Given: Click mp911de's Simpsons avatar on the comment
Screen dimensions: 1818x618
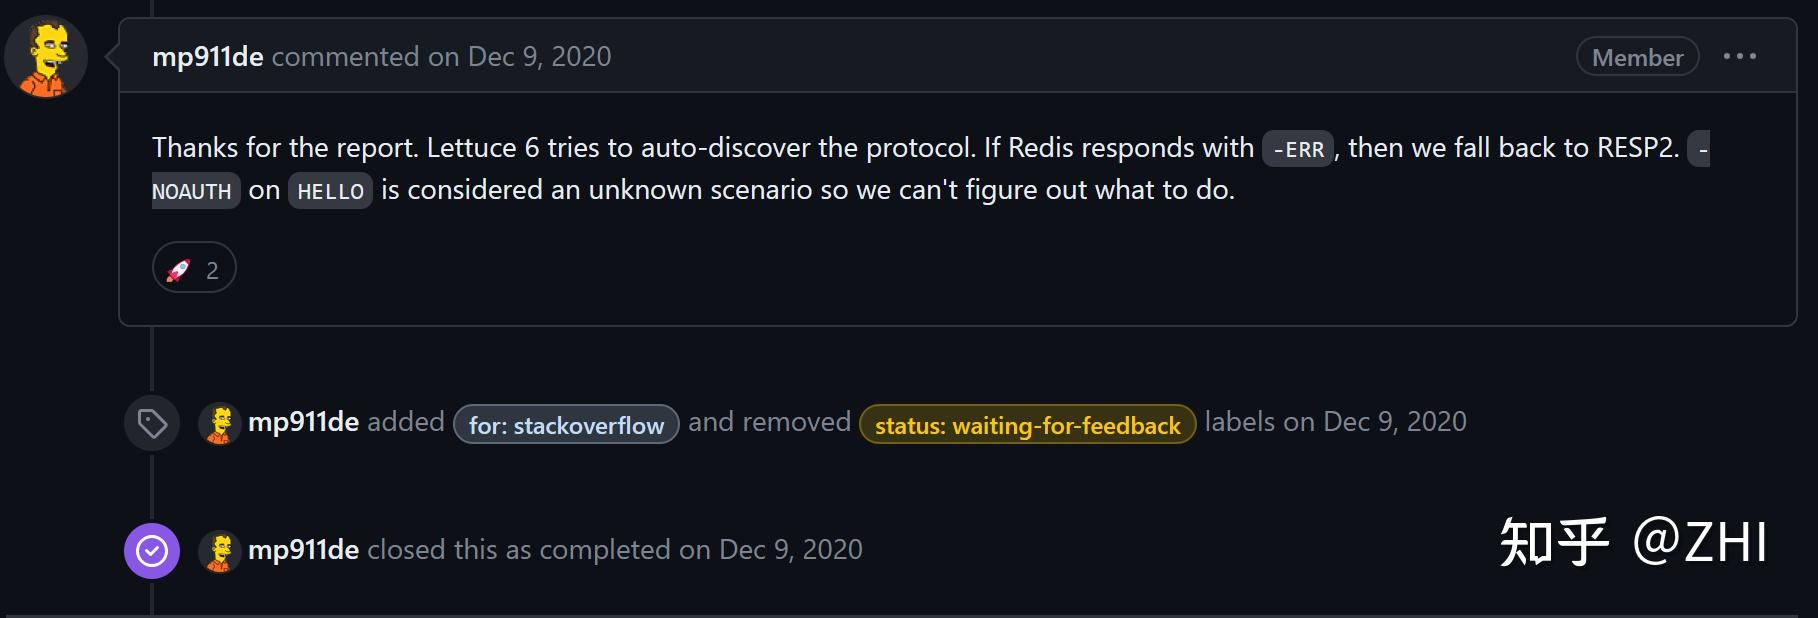Looking at the screenshot, I should (46, 57).
